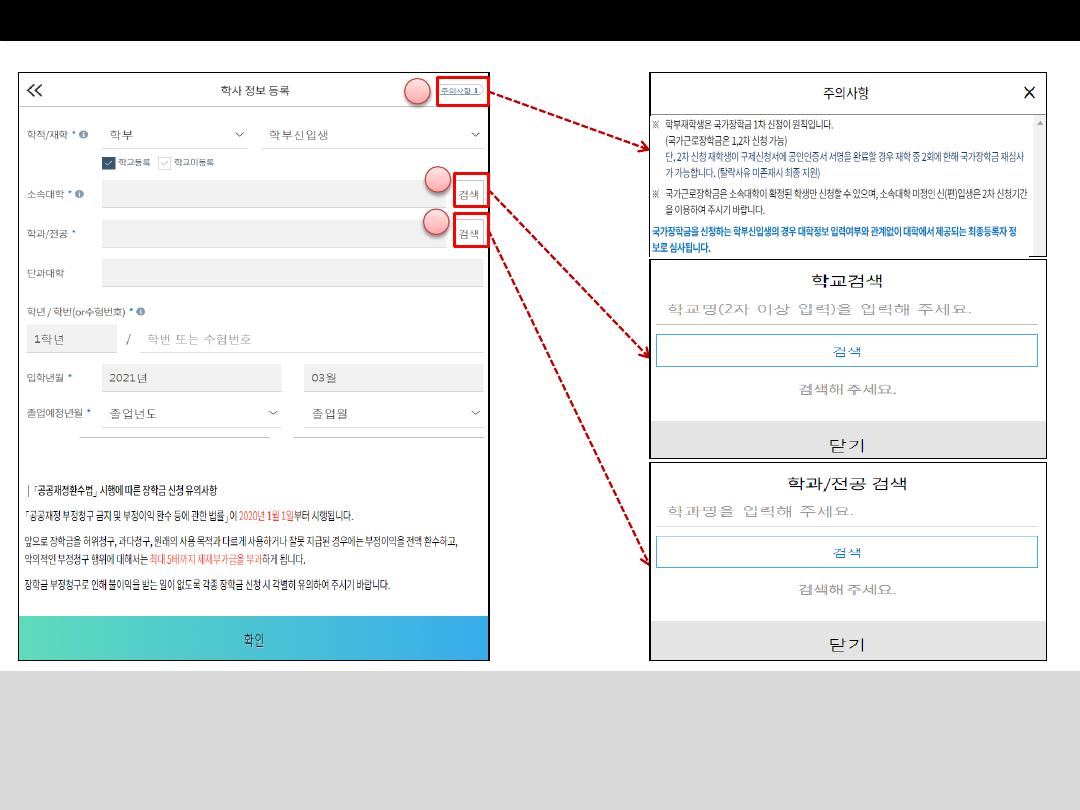Check the 학교등록 checkbox
This screenshot has height=810, width=1080.
coord(109,162)
